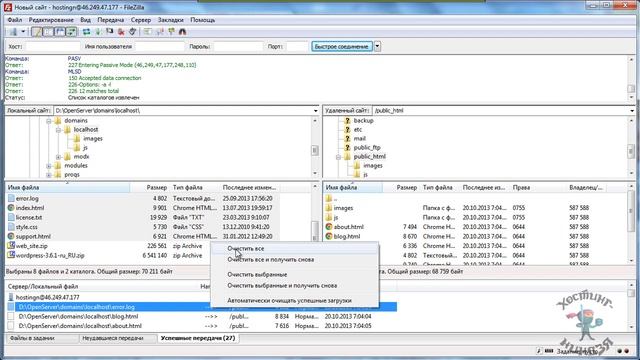
Task: Choose Очистить выбранные menu entry
Action: click(295, 275)
